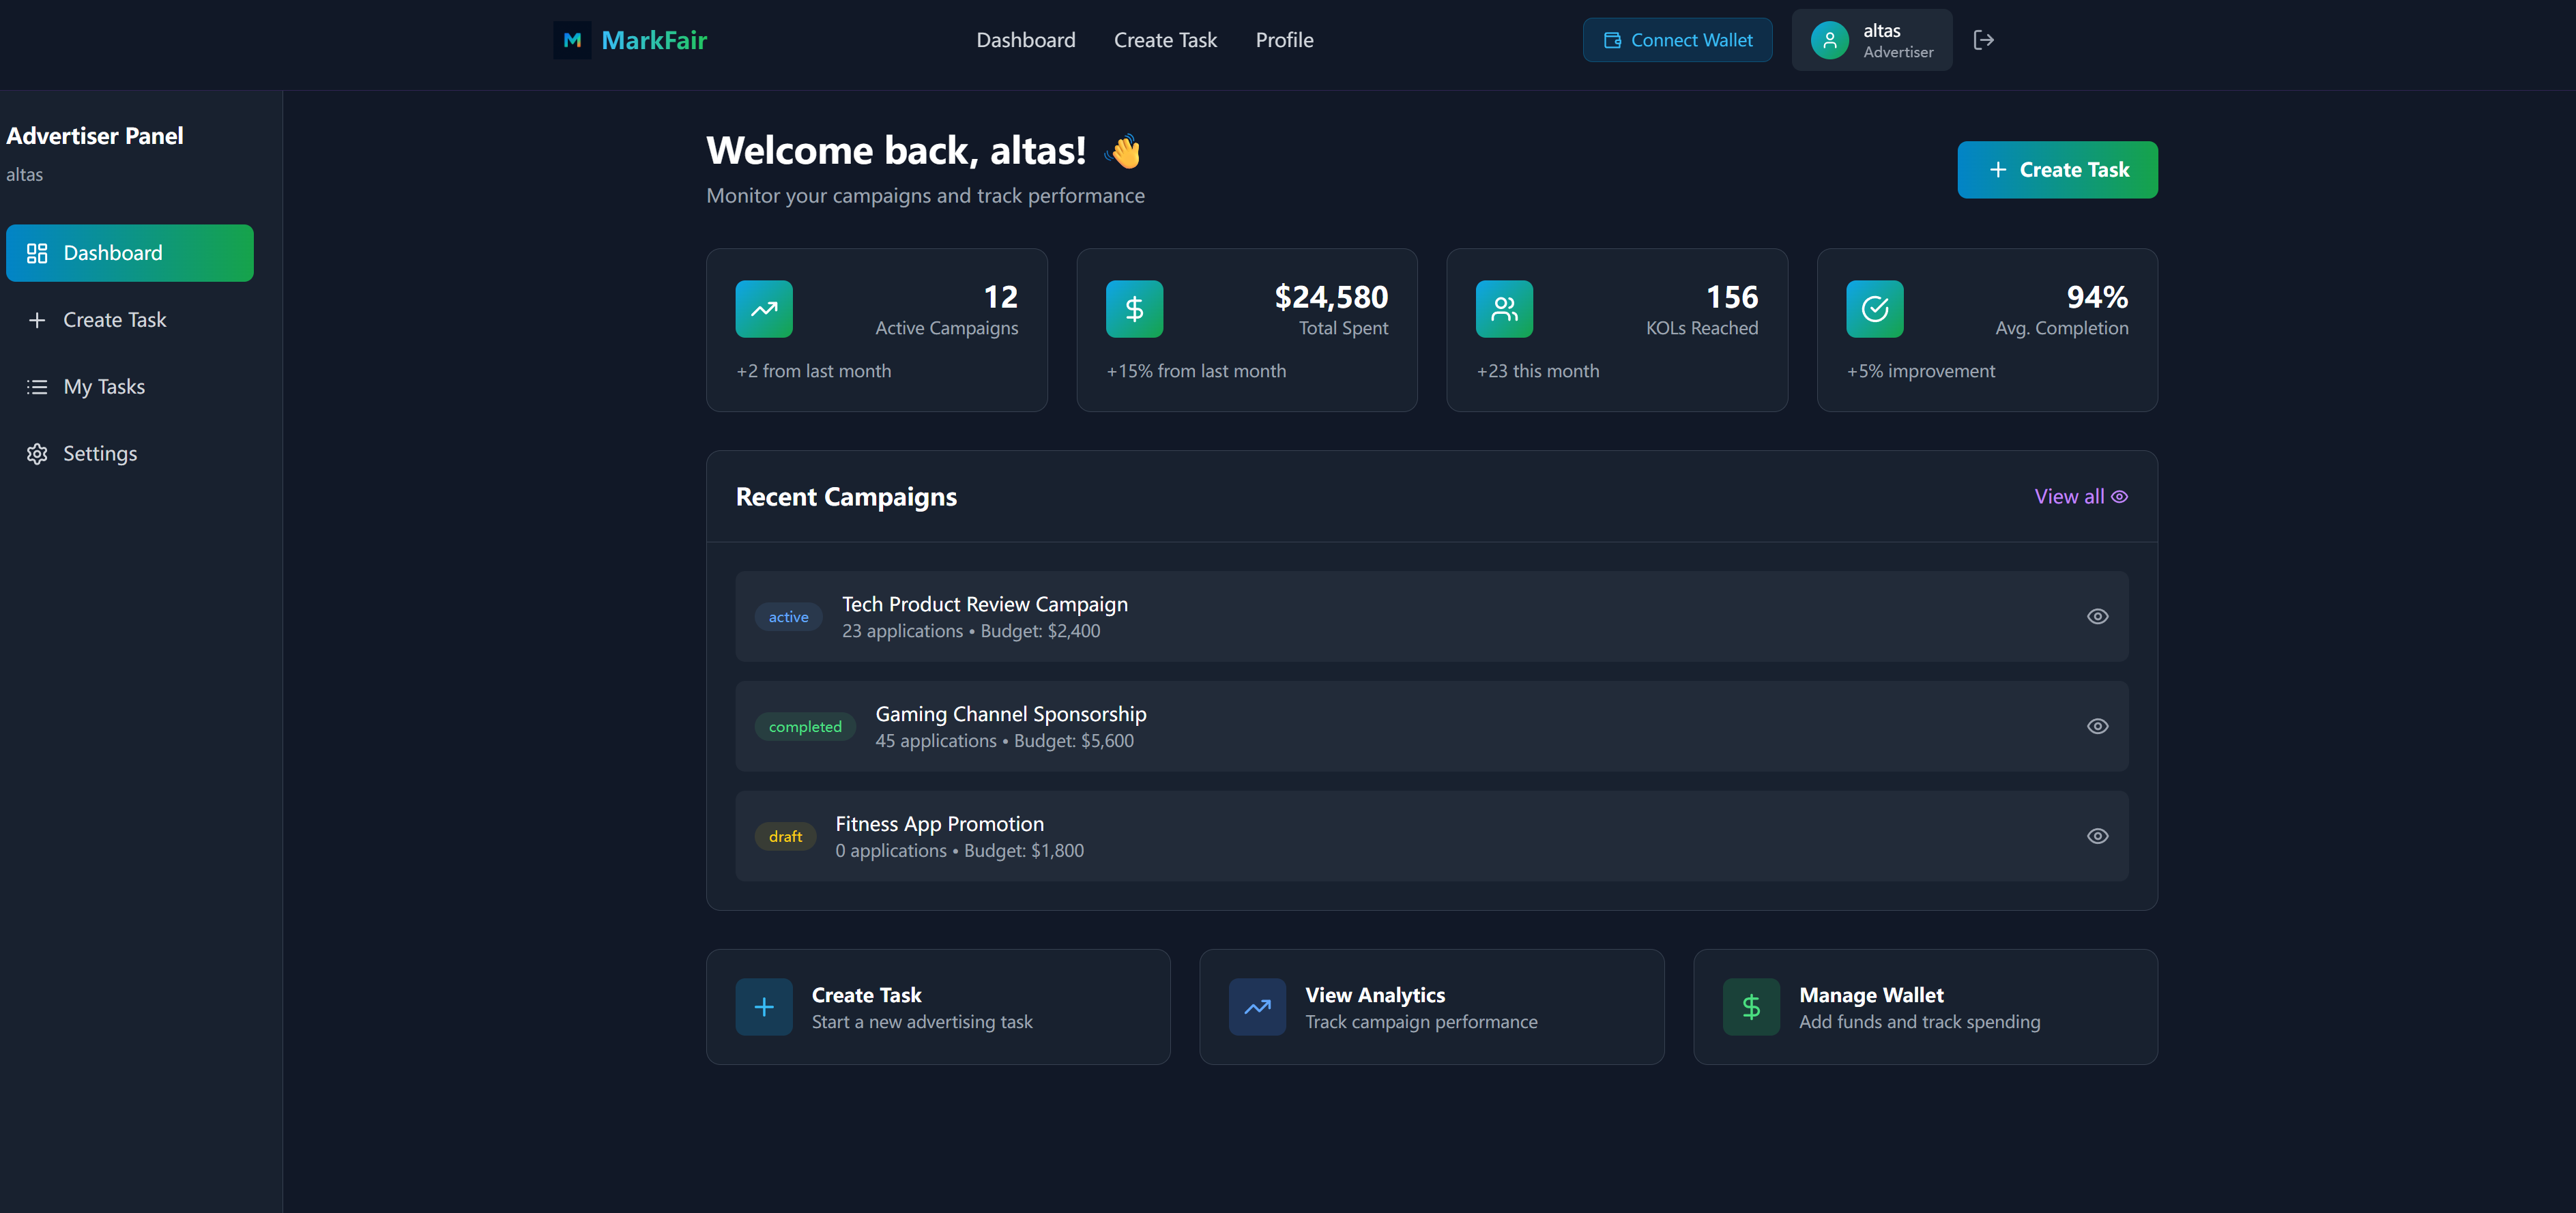Click the Active Campaigns trend icon
The width and height of the screenshot is (2576, 1213).
pos(764,309)
